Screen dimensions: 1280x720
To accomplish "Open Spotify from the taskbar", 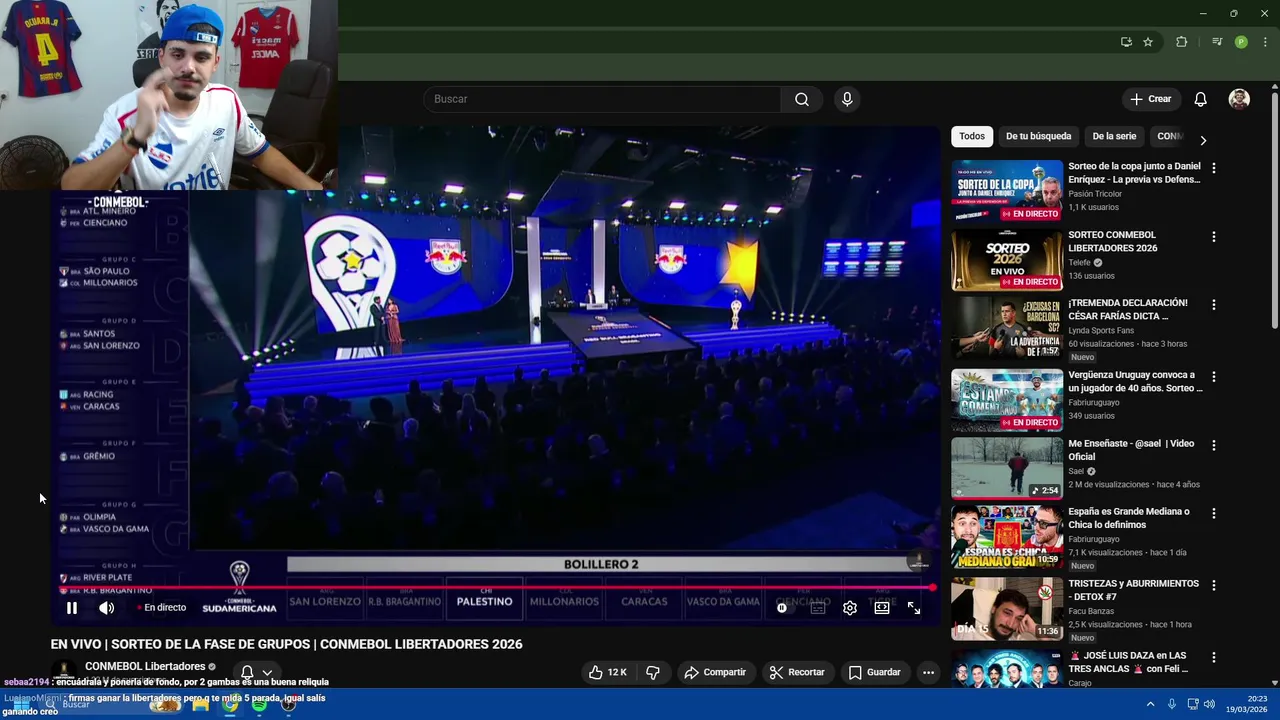I will [259, 704].
